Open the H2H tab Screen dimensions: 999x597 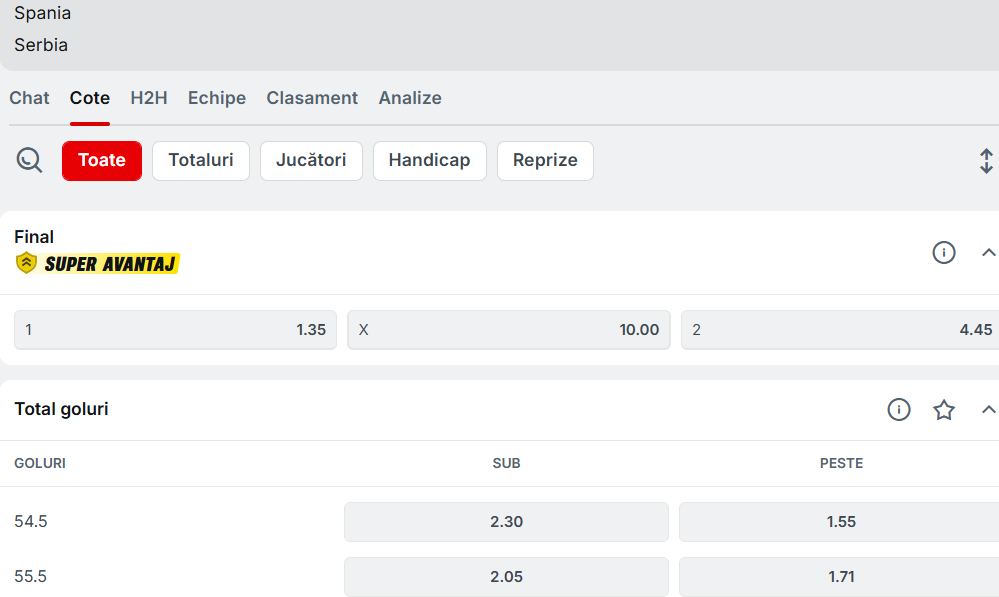tap(149, 98)
